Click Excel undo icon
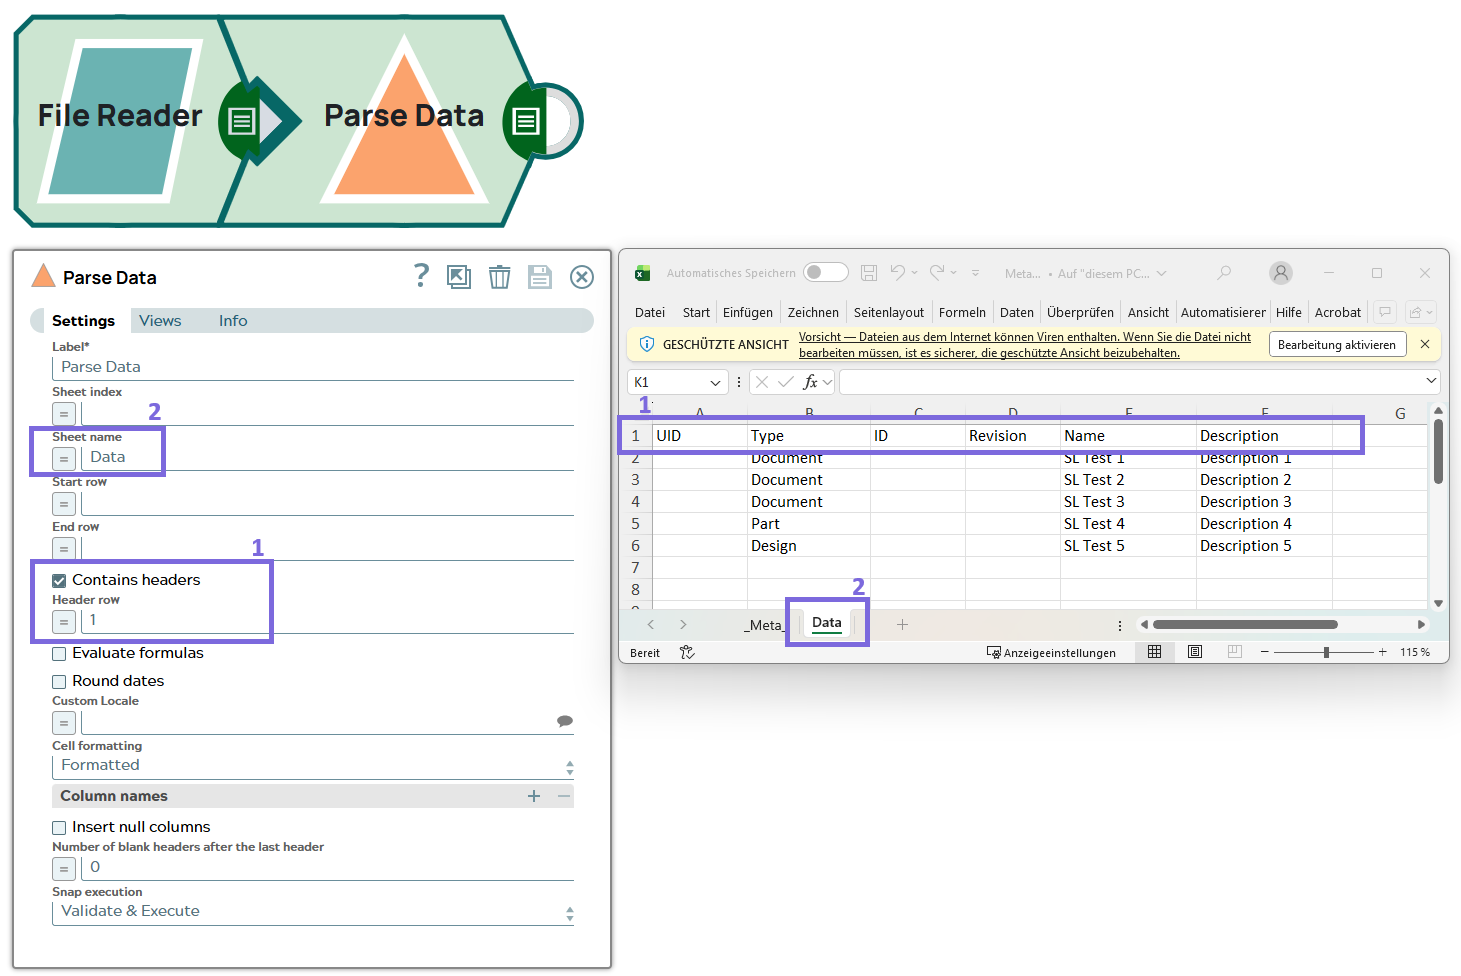1461x976 pixels. click(897, 272)
